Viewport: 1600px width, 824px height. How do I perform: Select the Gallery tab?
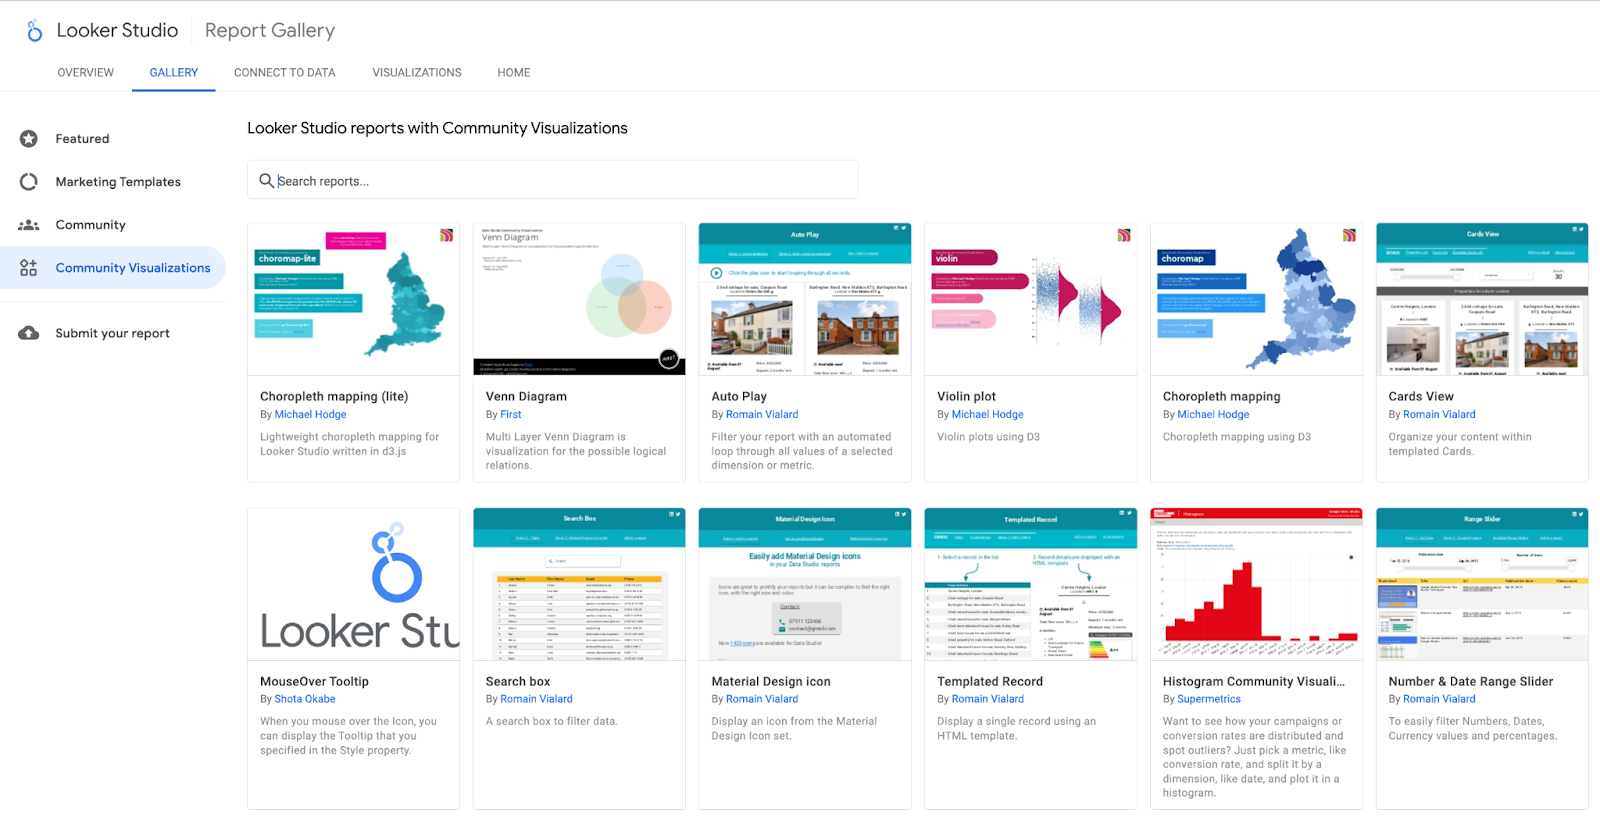(x=174, y=73)
